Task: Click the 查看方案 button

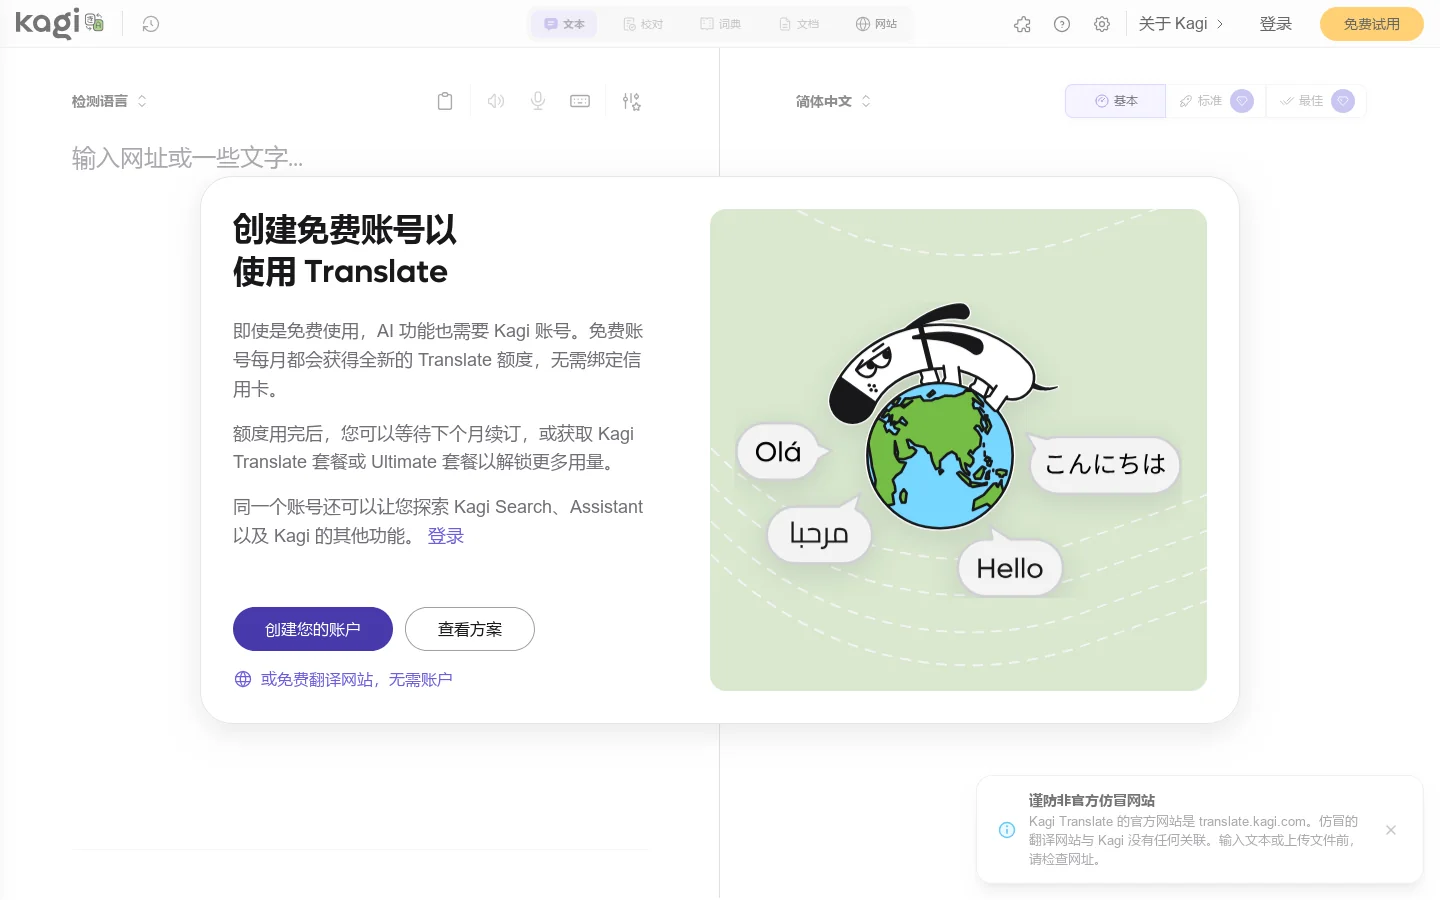Action: [470, 629]
